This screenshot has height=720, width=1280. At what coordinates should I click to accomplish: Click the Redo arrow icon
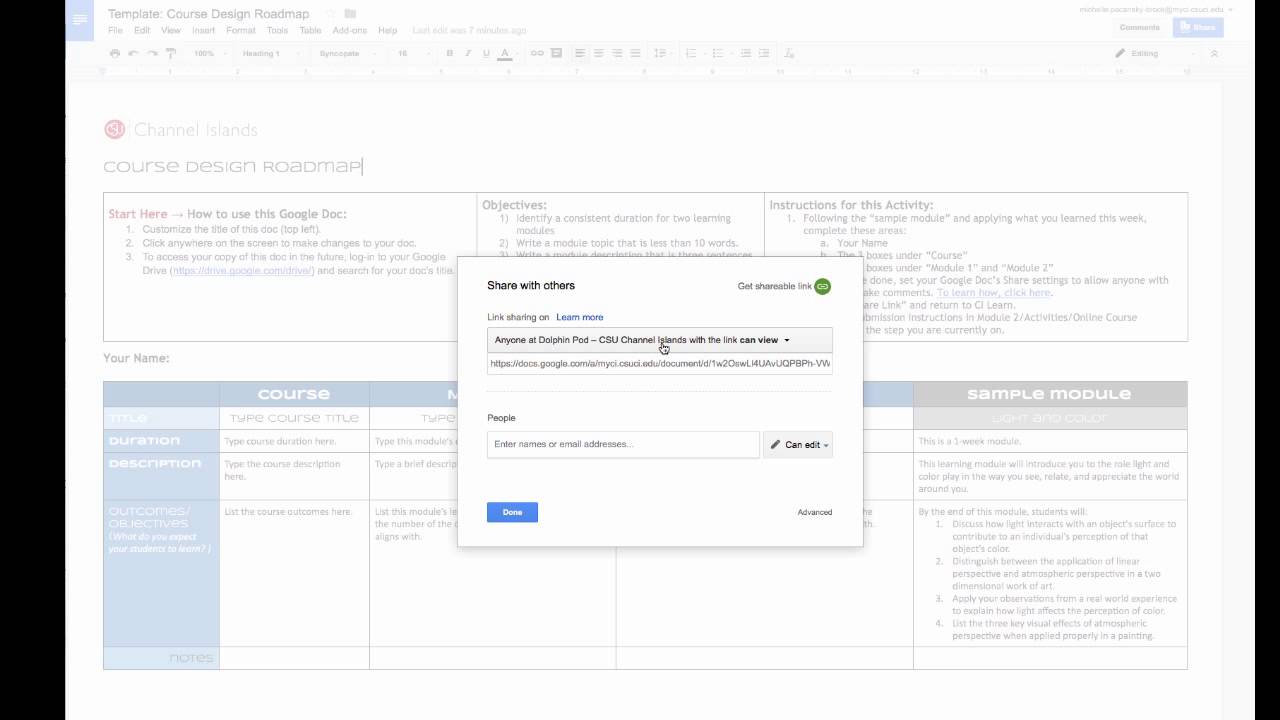[x=152, y=53]
